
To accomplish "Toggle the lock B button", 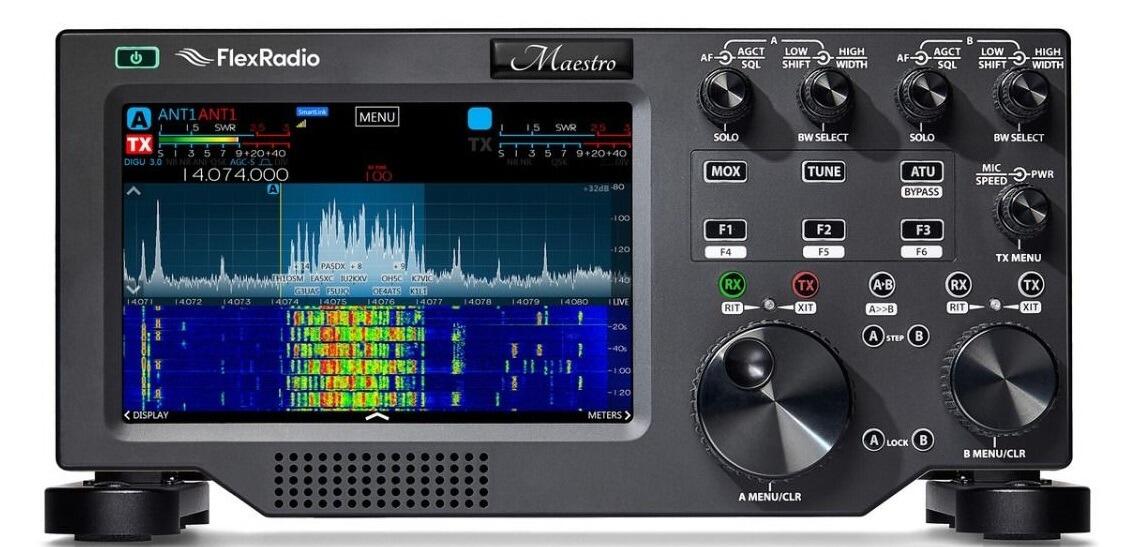I will pyautogui.click(x=923, y=440).
